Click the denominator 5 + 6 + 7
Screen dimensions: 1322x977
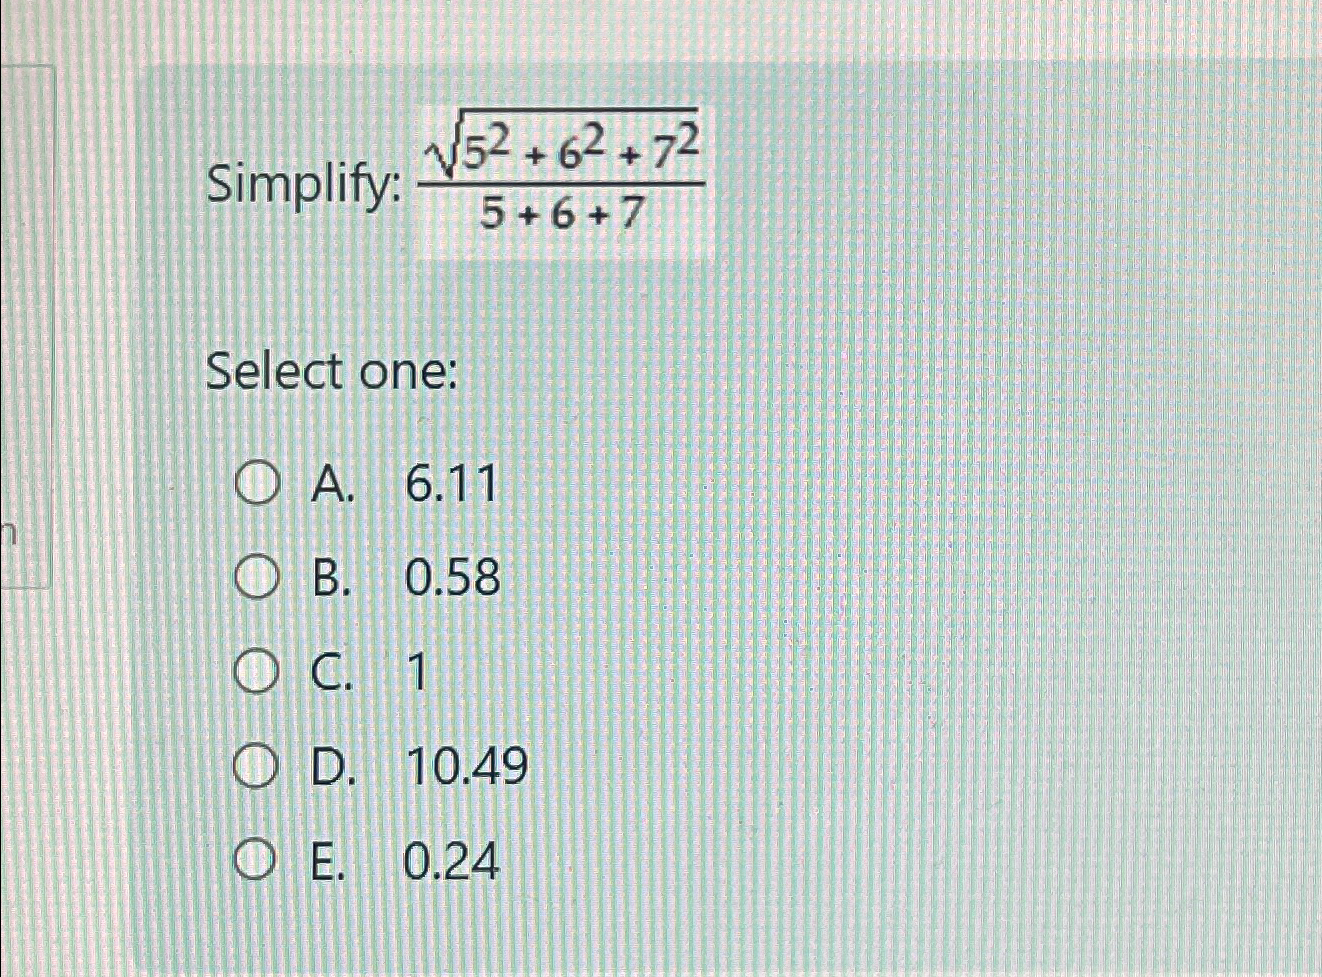560,212
